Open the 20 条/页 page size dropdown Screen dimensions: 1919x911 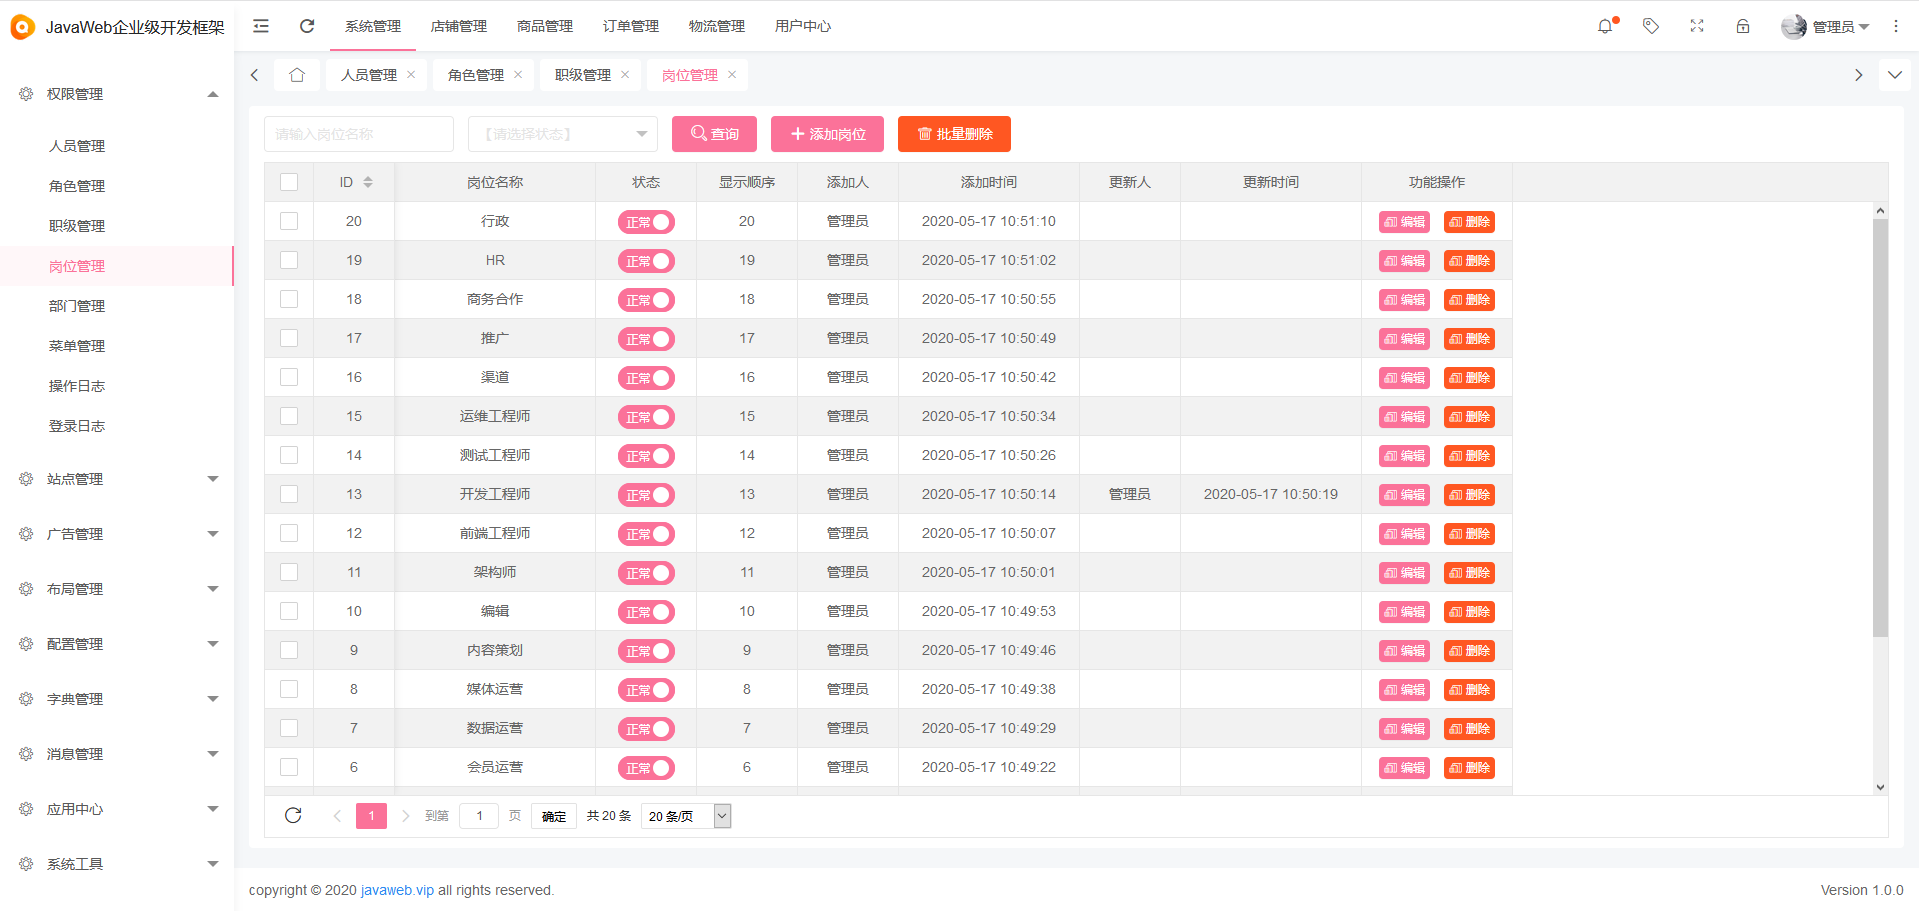686,815
